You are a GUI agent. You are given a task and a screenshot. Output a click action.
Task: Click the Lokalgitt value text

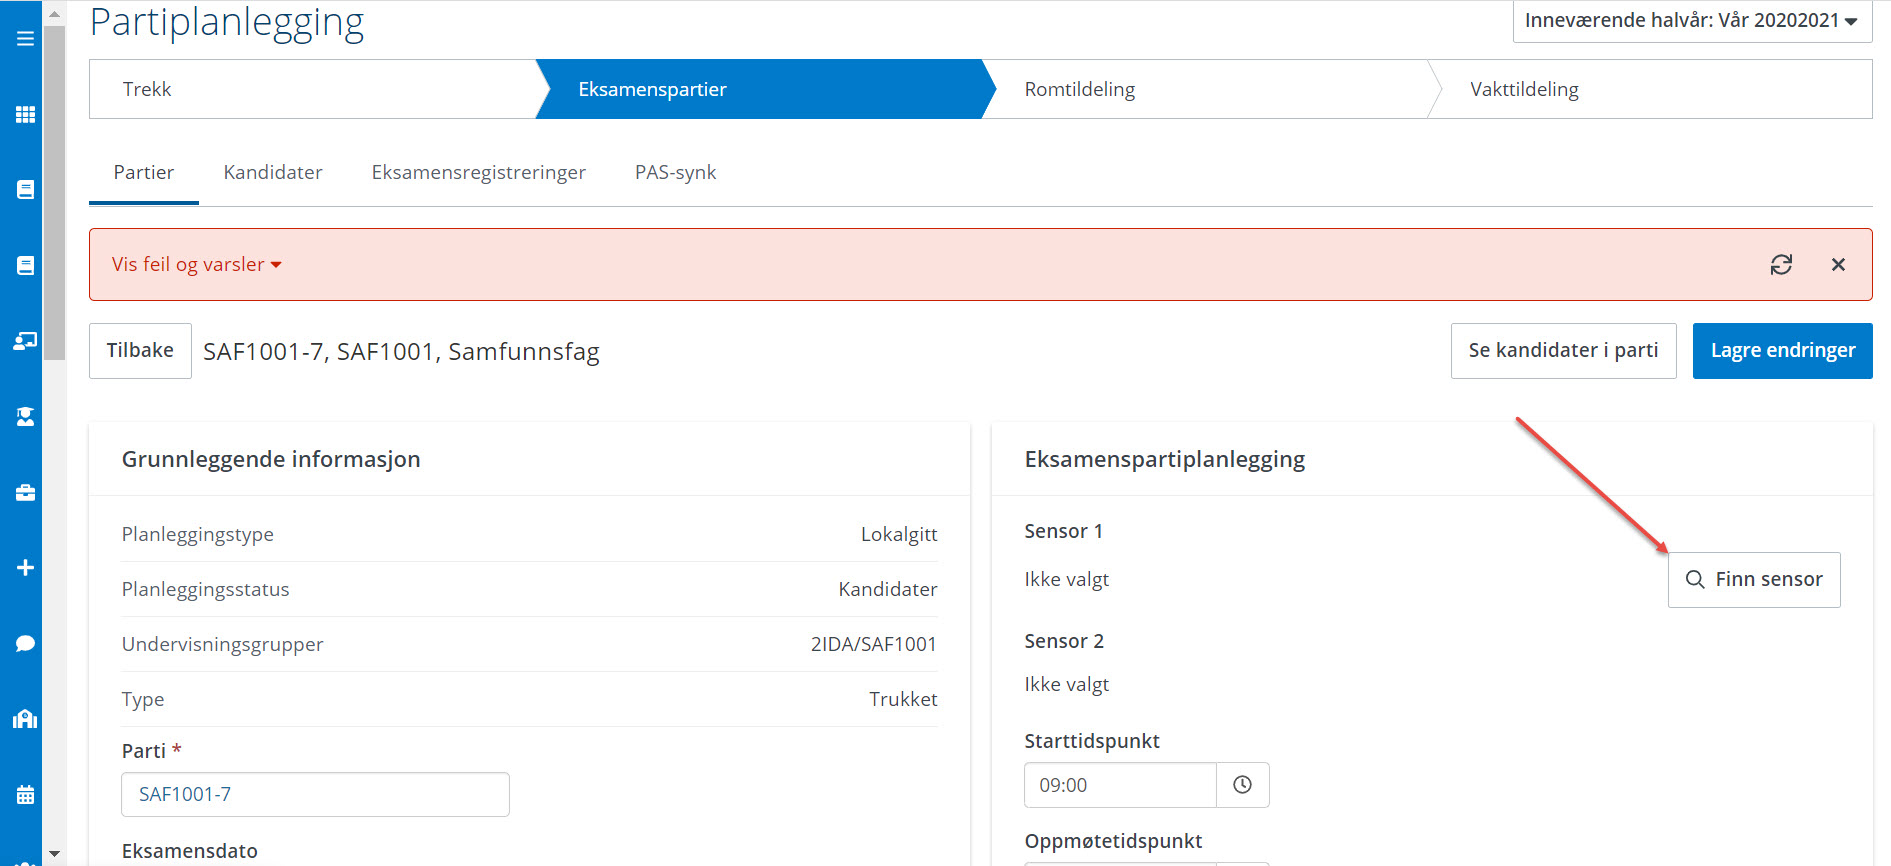(x=899, y=534)
